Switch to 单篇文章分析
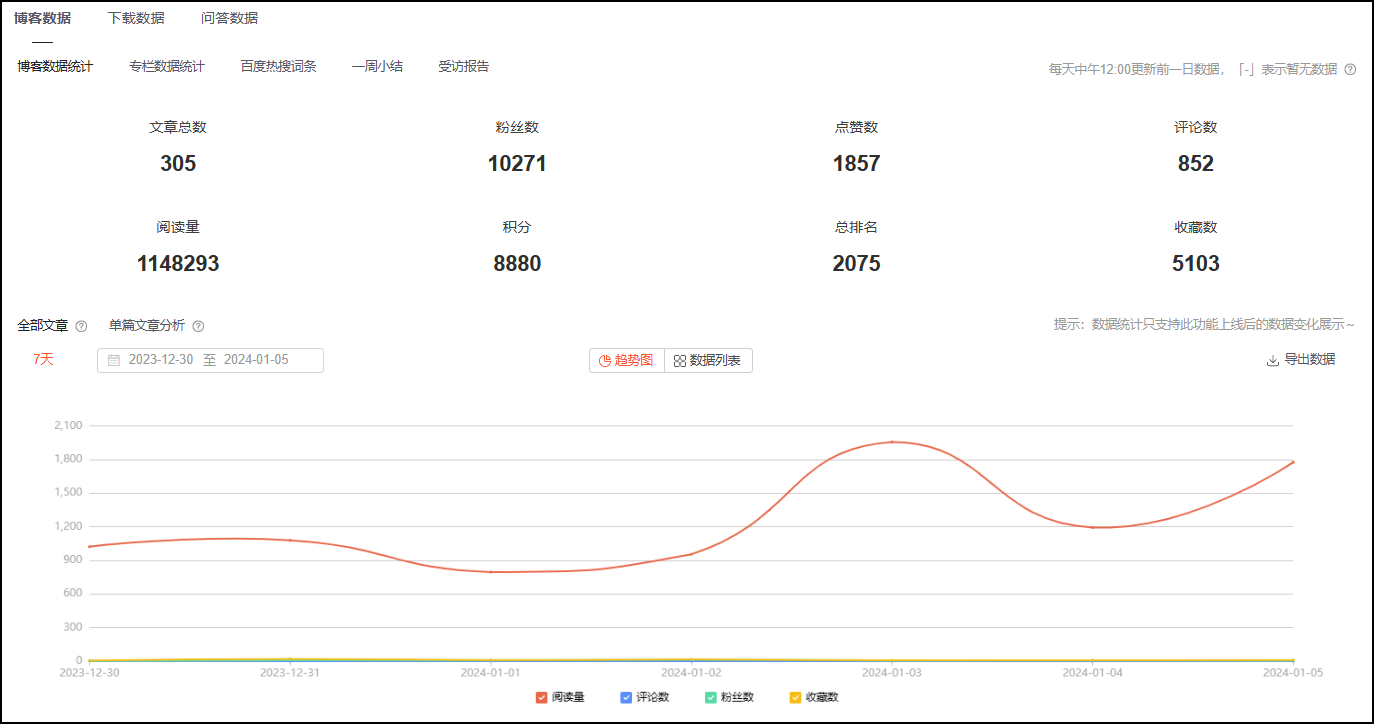This screenshot has width=1374, height=724. [147, 325]
